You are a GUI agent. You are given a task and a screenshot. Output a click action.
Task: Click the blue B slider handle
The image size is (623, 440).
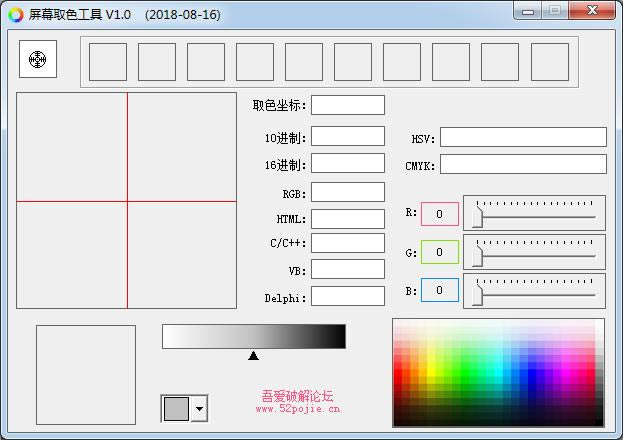[x=479, y=293]
